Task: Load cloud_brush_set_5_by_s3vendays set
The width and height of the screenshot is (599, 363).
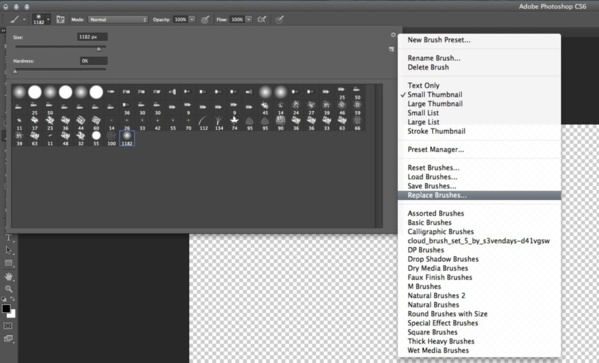Action: [479, 241]
